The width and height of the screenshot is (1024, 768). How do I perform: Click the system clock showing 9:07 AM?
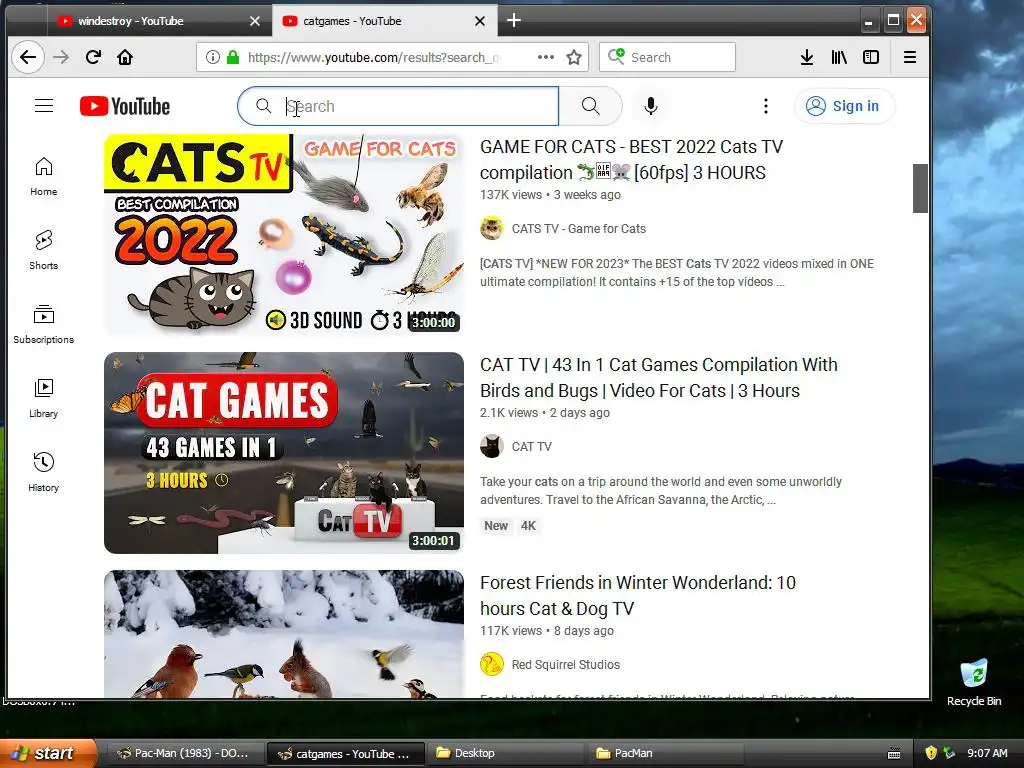point(987,753)
